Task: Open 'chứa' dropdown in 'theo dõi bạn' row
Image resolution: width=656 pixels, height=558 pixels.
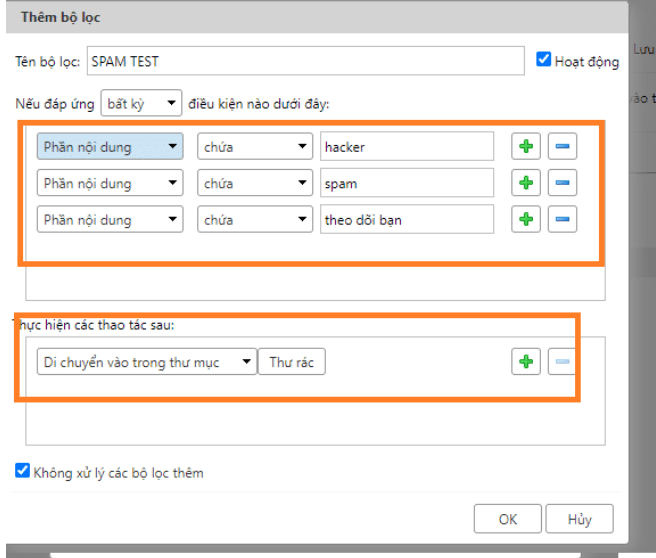Action: tap(255, 219)
